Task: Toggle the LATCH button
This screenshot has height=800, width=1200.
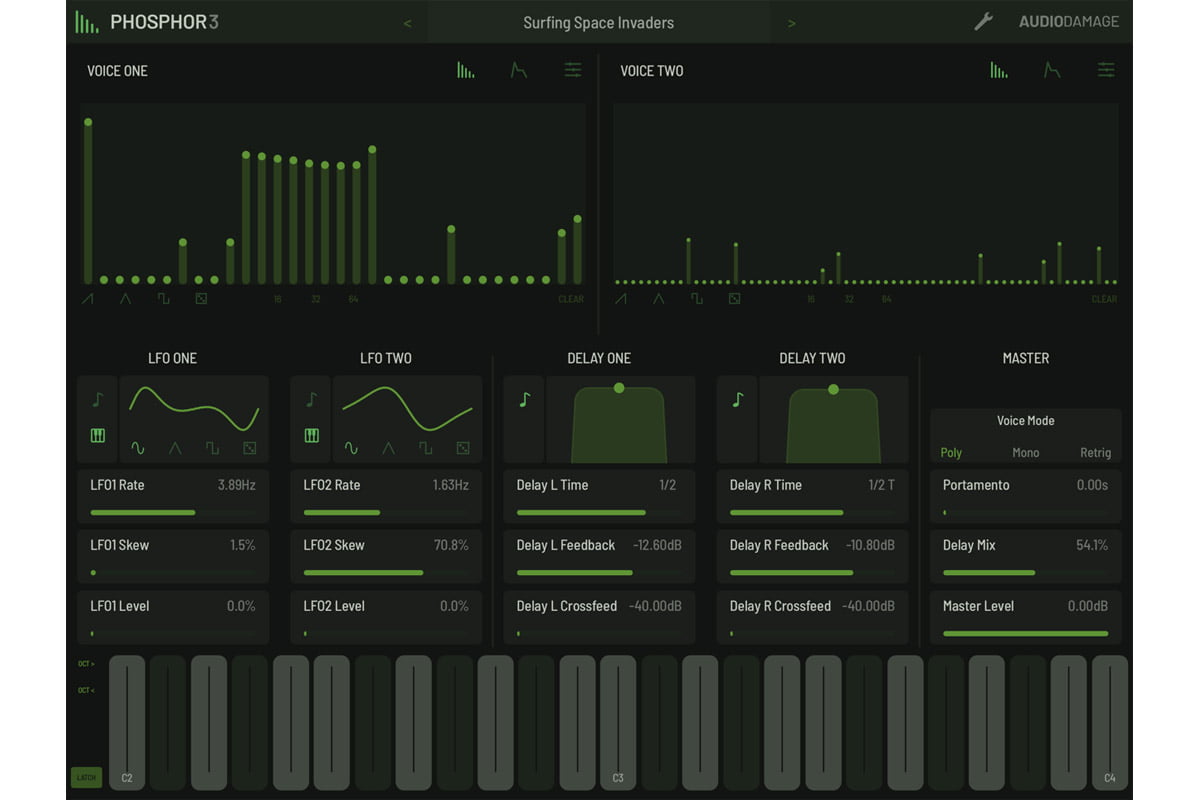Action: (x=86, y=777)
